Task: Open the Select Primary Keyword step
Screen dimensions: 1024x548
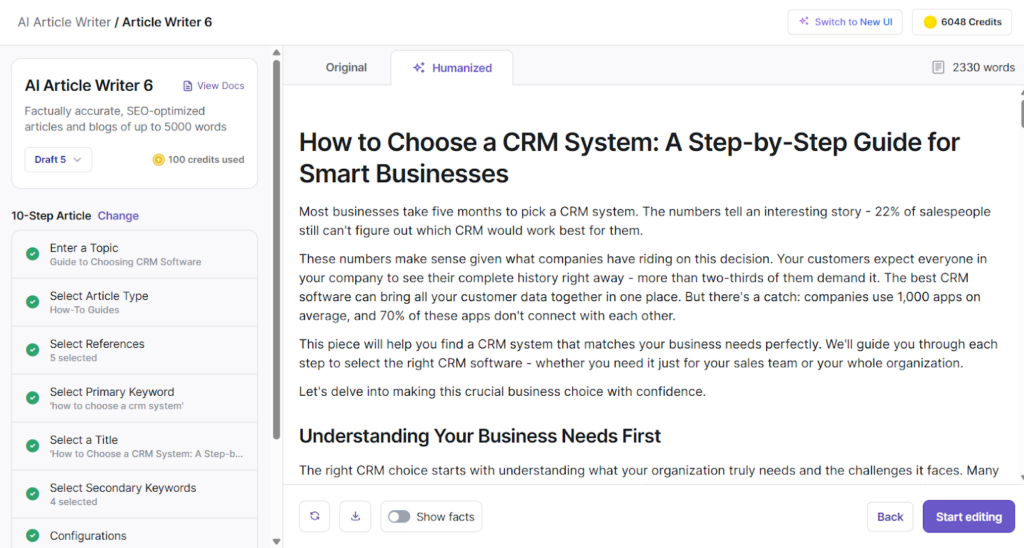Action: click(x=135, y=398)
